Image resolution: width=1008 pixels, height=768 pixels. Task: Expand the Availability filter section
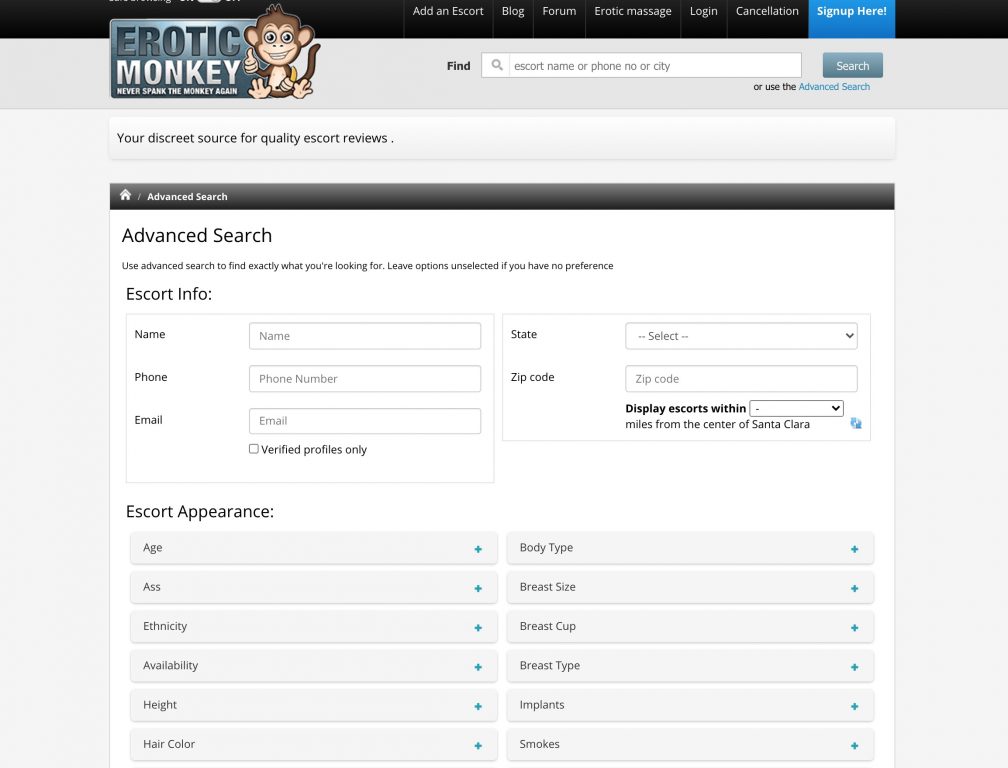(314, 666)
